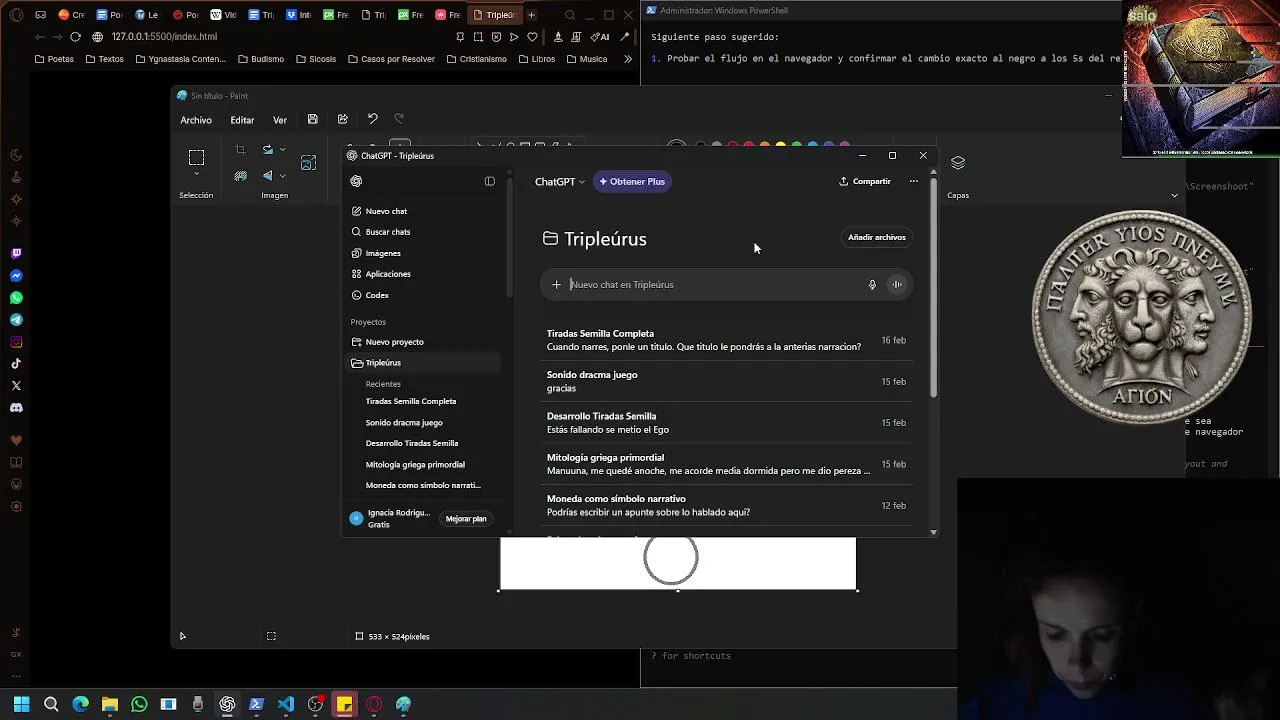Click Mejorar plan button
Image resolution: width=1280 pixels, height=720 pixels.
coord(466,519)
